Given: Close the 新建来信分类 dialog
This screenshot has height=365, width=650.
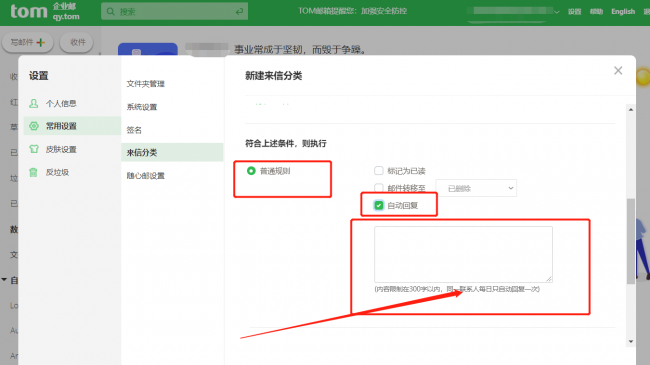Looking at the screenshot, I should (618, 71).
